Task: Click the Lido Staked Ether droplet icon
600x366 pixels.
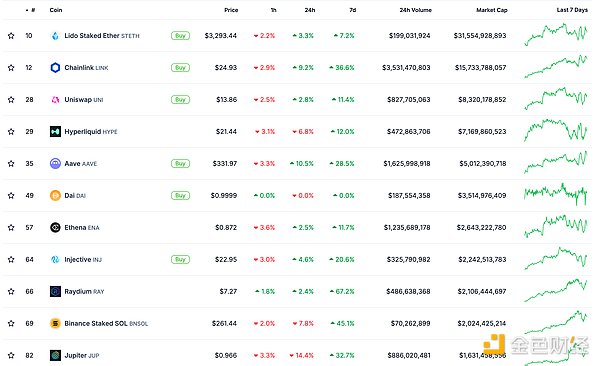Action: pos(55,36)
